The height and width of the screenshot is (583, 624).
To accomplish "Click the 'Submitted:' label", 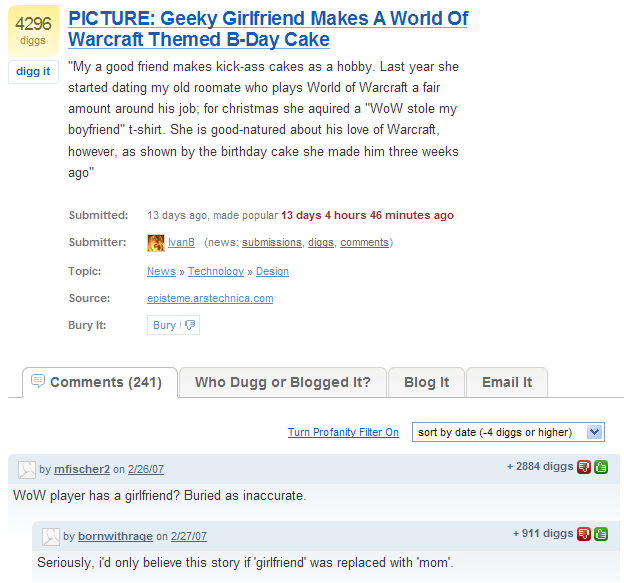I will point(98,215).
